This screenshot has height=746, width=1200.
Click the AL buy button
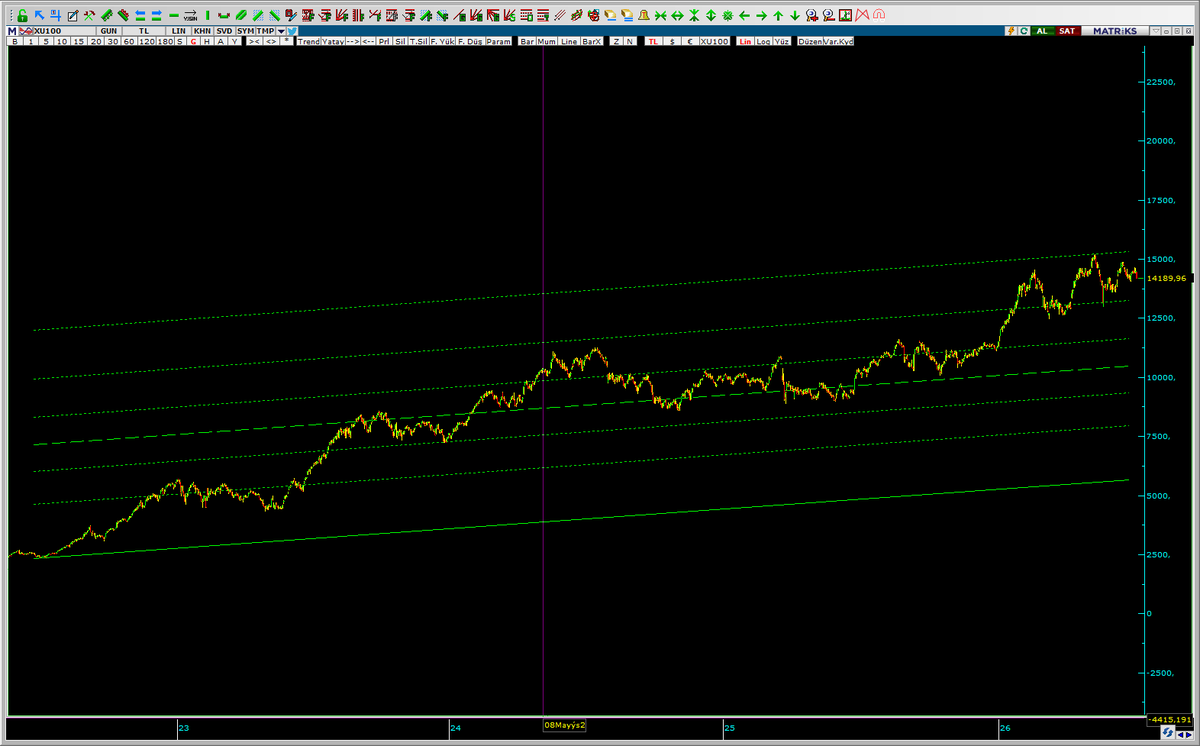[1042, 31]
